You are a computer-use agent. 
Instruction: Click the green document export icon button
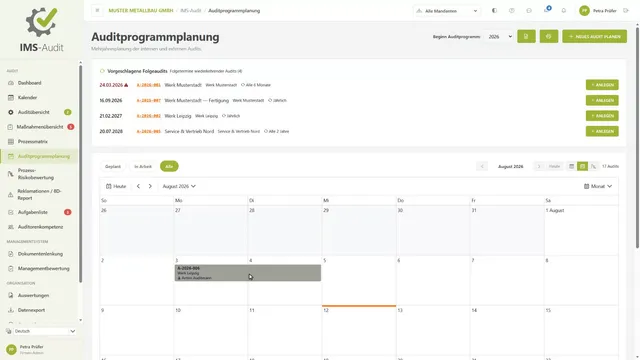coord(526,36)
